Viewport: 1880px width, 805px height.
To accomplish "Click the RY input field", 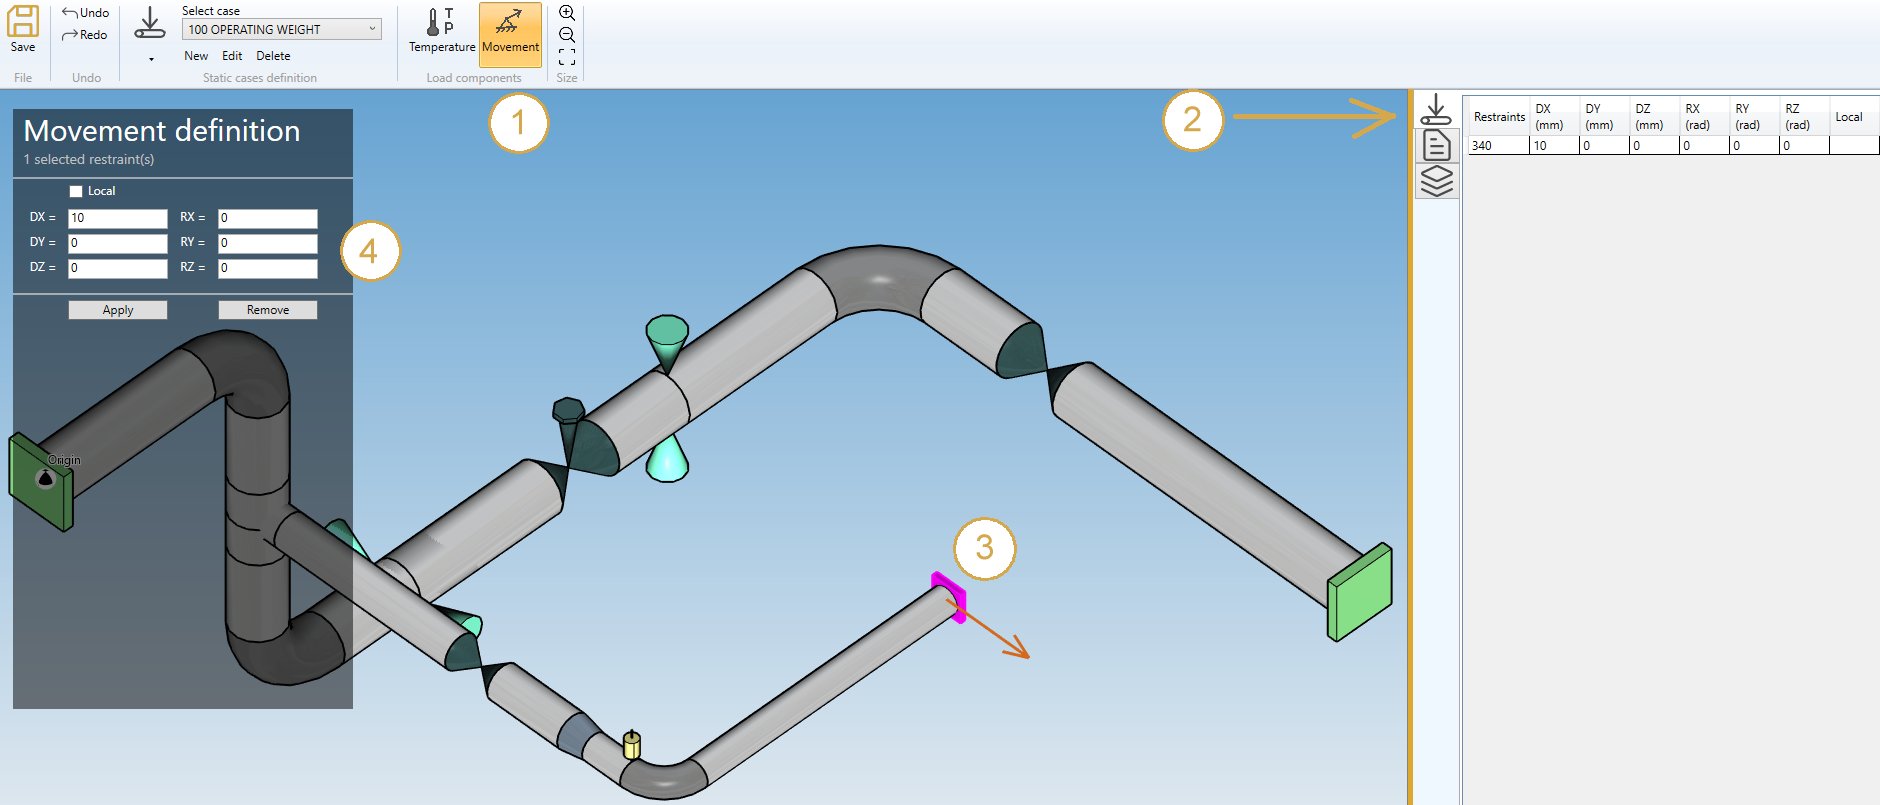I will (268, 243).
